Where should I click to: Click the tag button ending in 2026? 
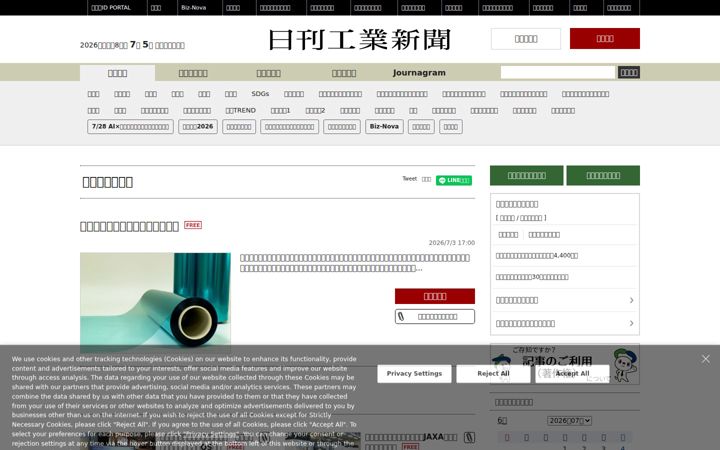point(198,127)
